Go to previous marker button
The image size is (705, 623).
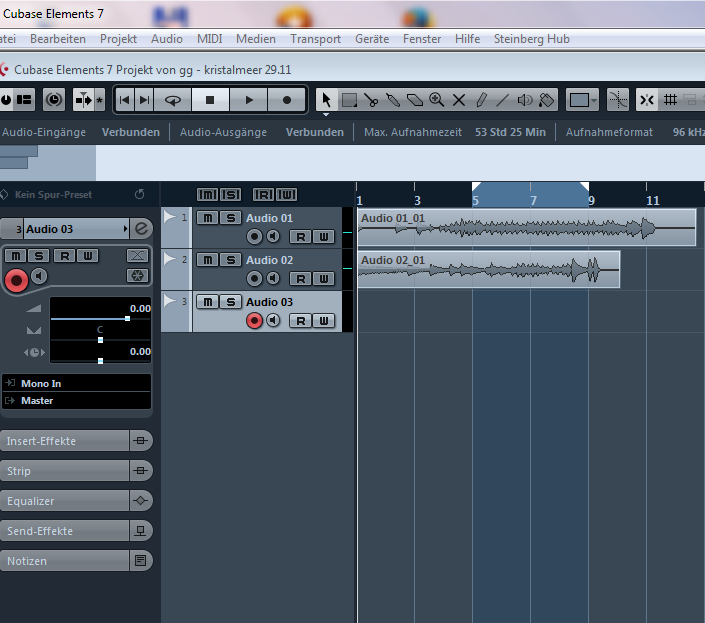click(125, 100)
